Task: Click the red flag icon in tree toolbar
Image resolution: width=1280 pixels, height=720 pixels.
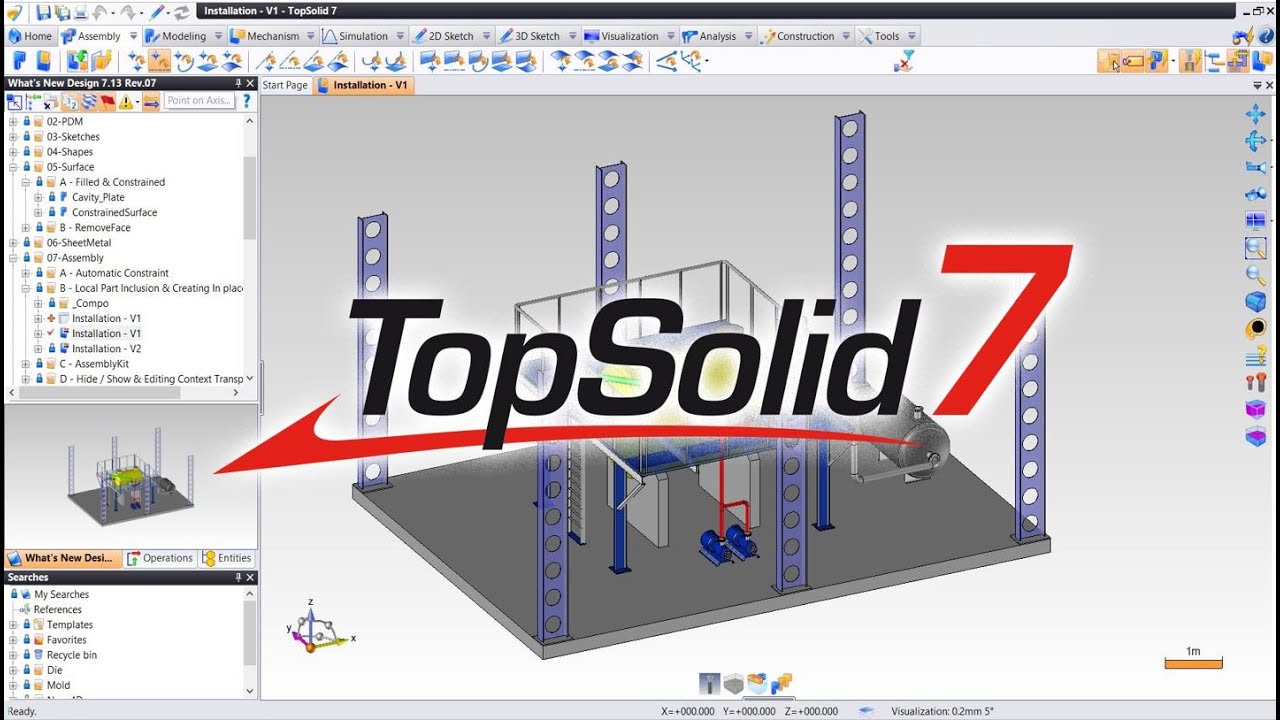Action: pyautogui.click(x=107, y=101)
